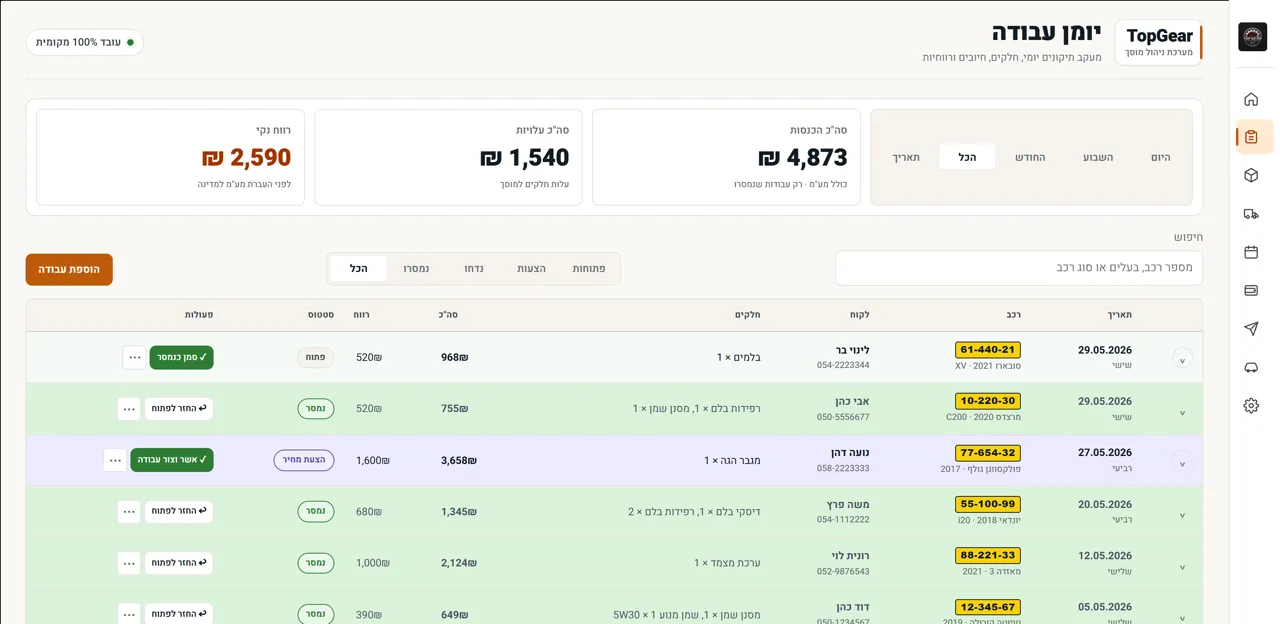Click the vehicle search input field
Screen dimensions: 1280x624
coord(1019,268)
